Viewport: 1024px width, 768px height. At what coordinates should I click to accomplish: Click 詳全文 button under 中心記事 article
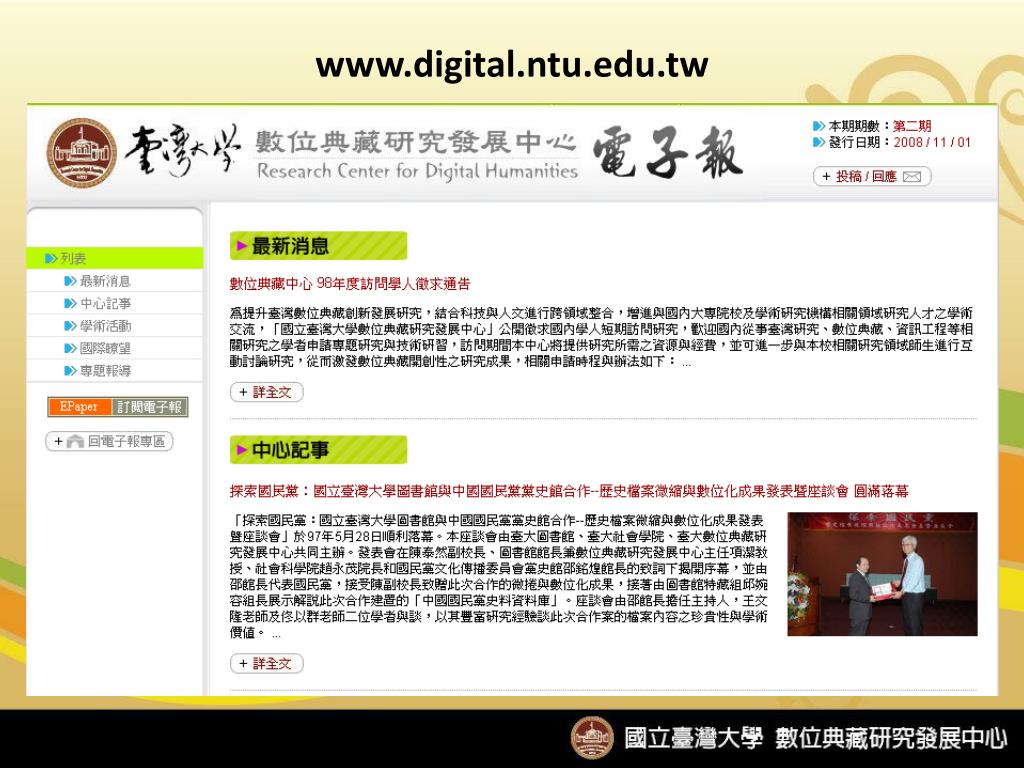266,664
